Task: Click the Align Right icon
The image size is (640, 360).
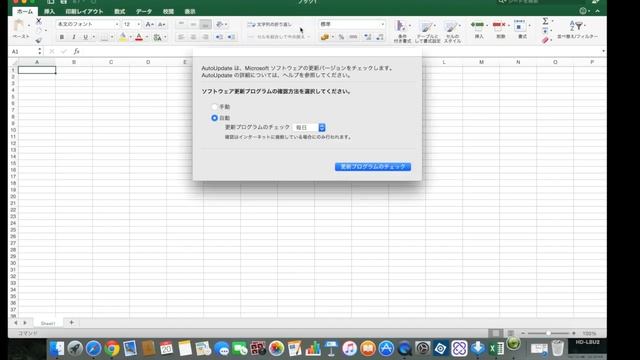Action: coord(205,37)
